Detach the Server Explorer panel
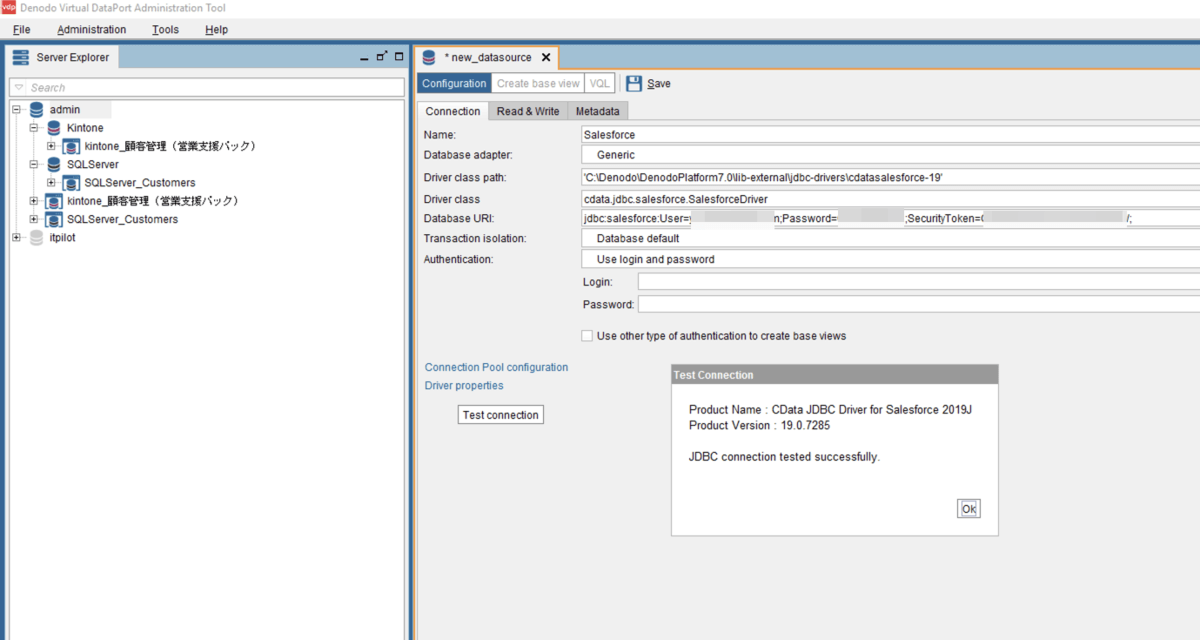The height and width of the screenshot is (640, 1200). click(x=382, y=56)
